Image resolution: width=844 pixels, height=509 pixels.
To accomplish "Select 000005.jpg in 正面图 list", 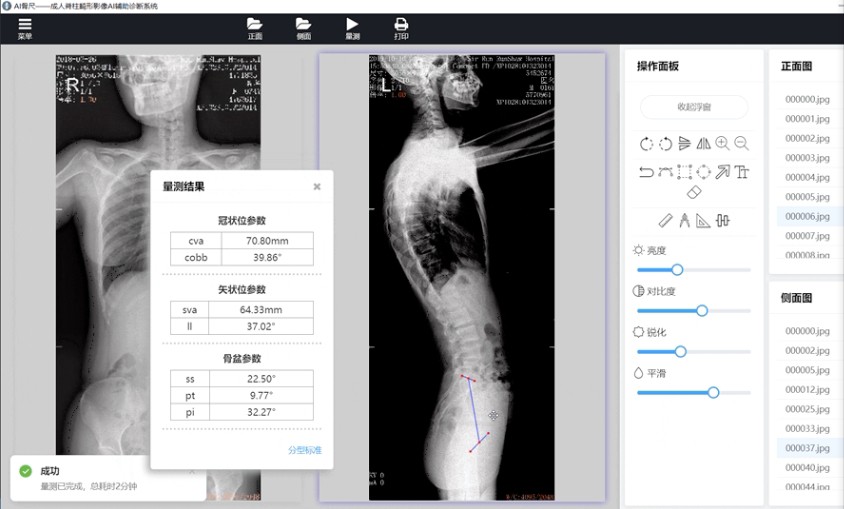I will [807, 197].
